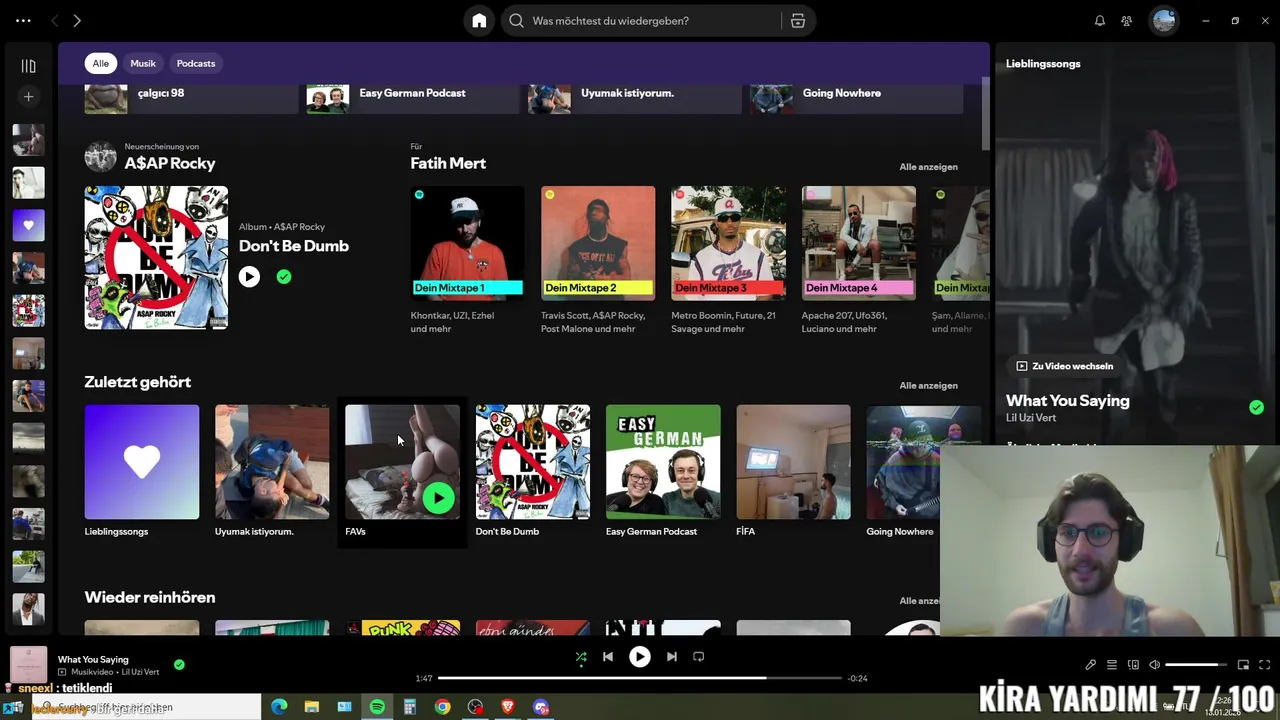1280x720 pixels.
Task: Open 'What You Saying' title in right panel
Action: 1067,401
